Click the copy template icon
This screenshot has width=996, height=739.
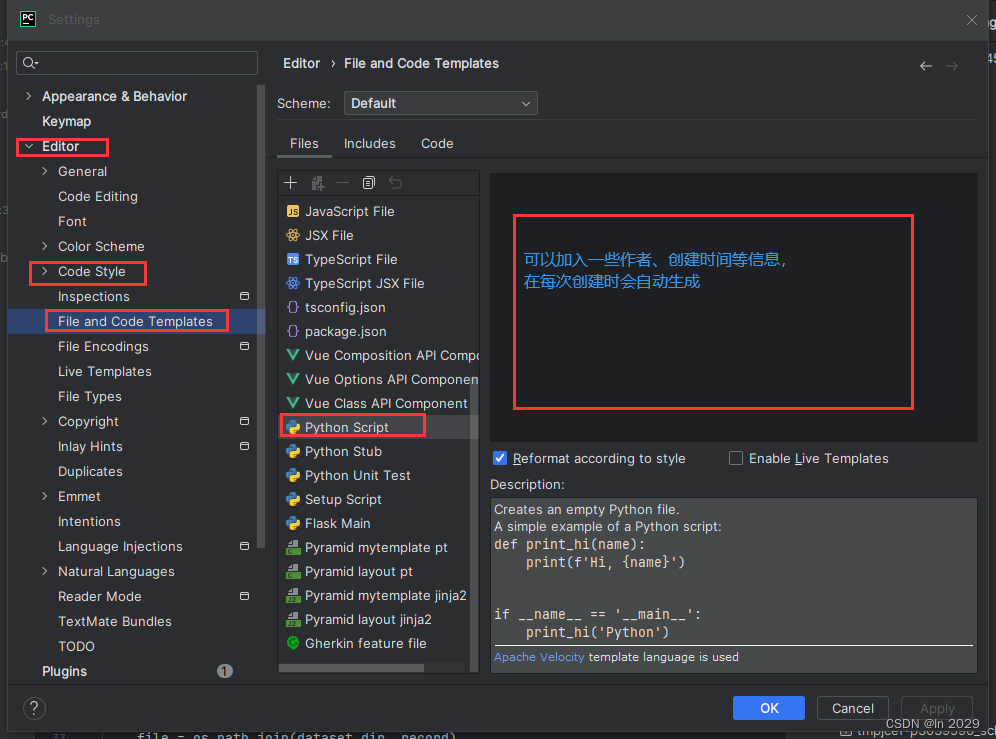[x=368, y=183]
